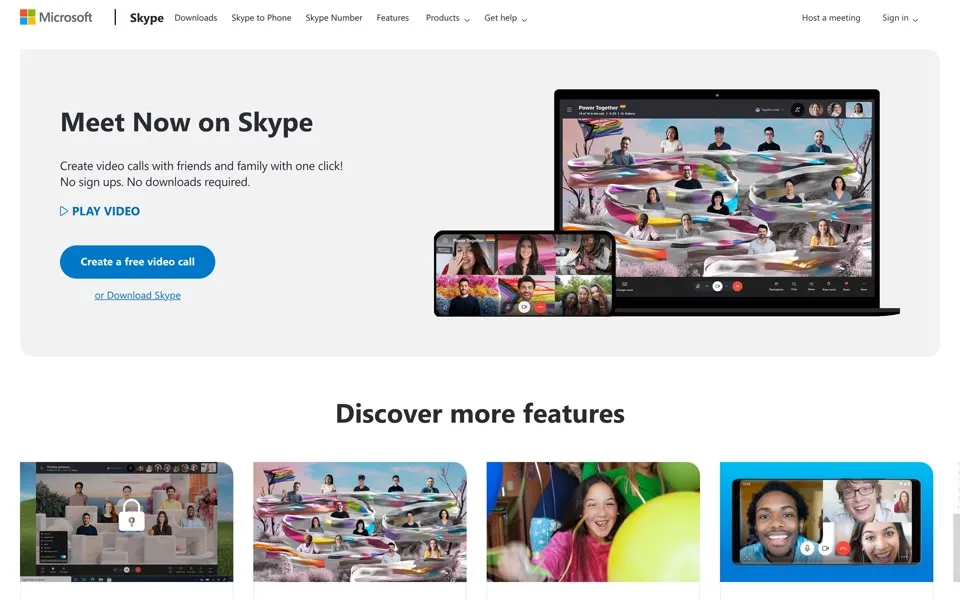This screenshot has height=600, width=960.
Task: Click the red hang-up icon on phone card
Action: pos(843,549)
